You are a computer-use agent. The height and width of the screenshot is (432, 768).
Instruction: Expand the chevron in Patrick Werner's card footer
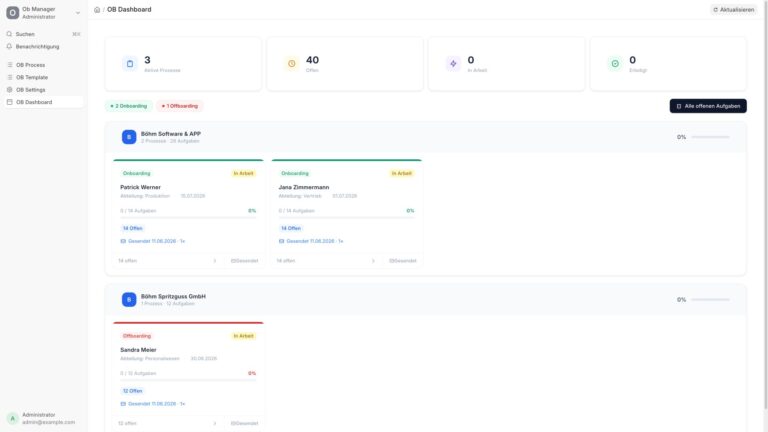click(x=215, y=261)
